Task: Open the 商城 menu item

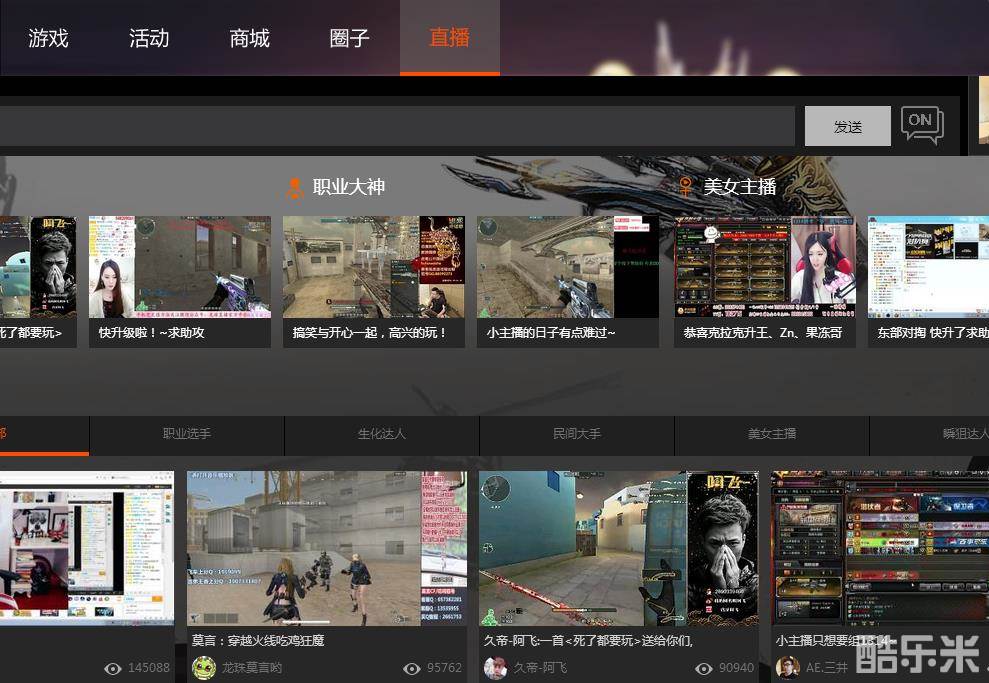Action: (249, 38)
